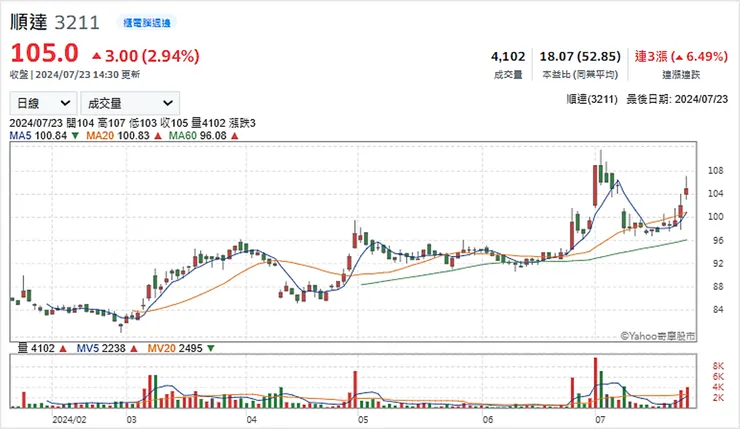Image resolution: width=740 pixels, height=429 pixels.
Task: Click the blue sector tag beside 3211
Action: pyautogui.click(x=147, y=23)
